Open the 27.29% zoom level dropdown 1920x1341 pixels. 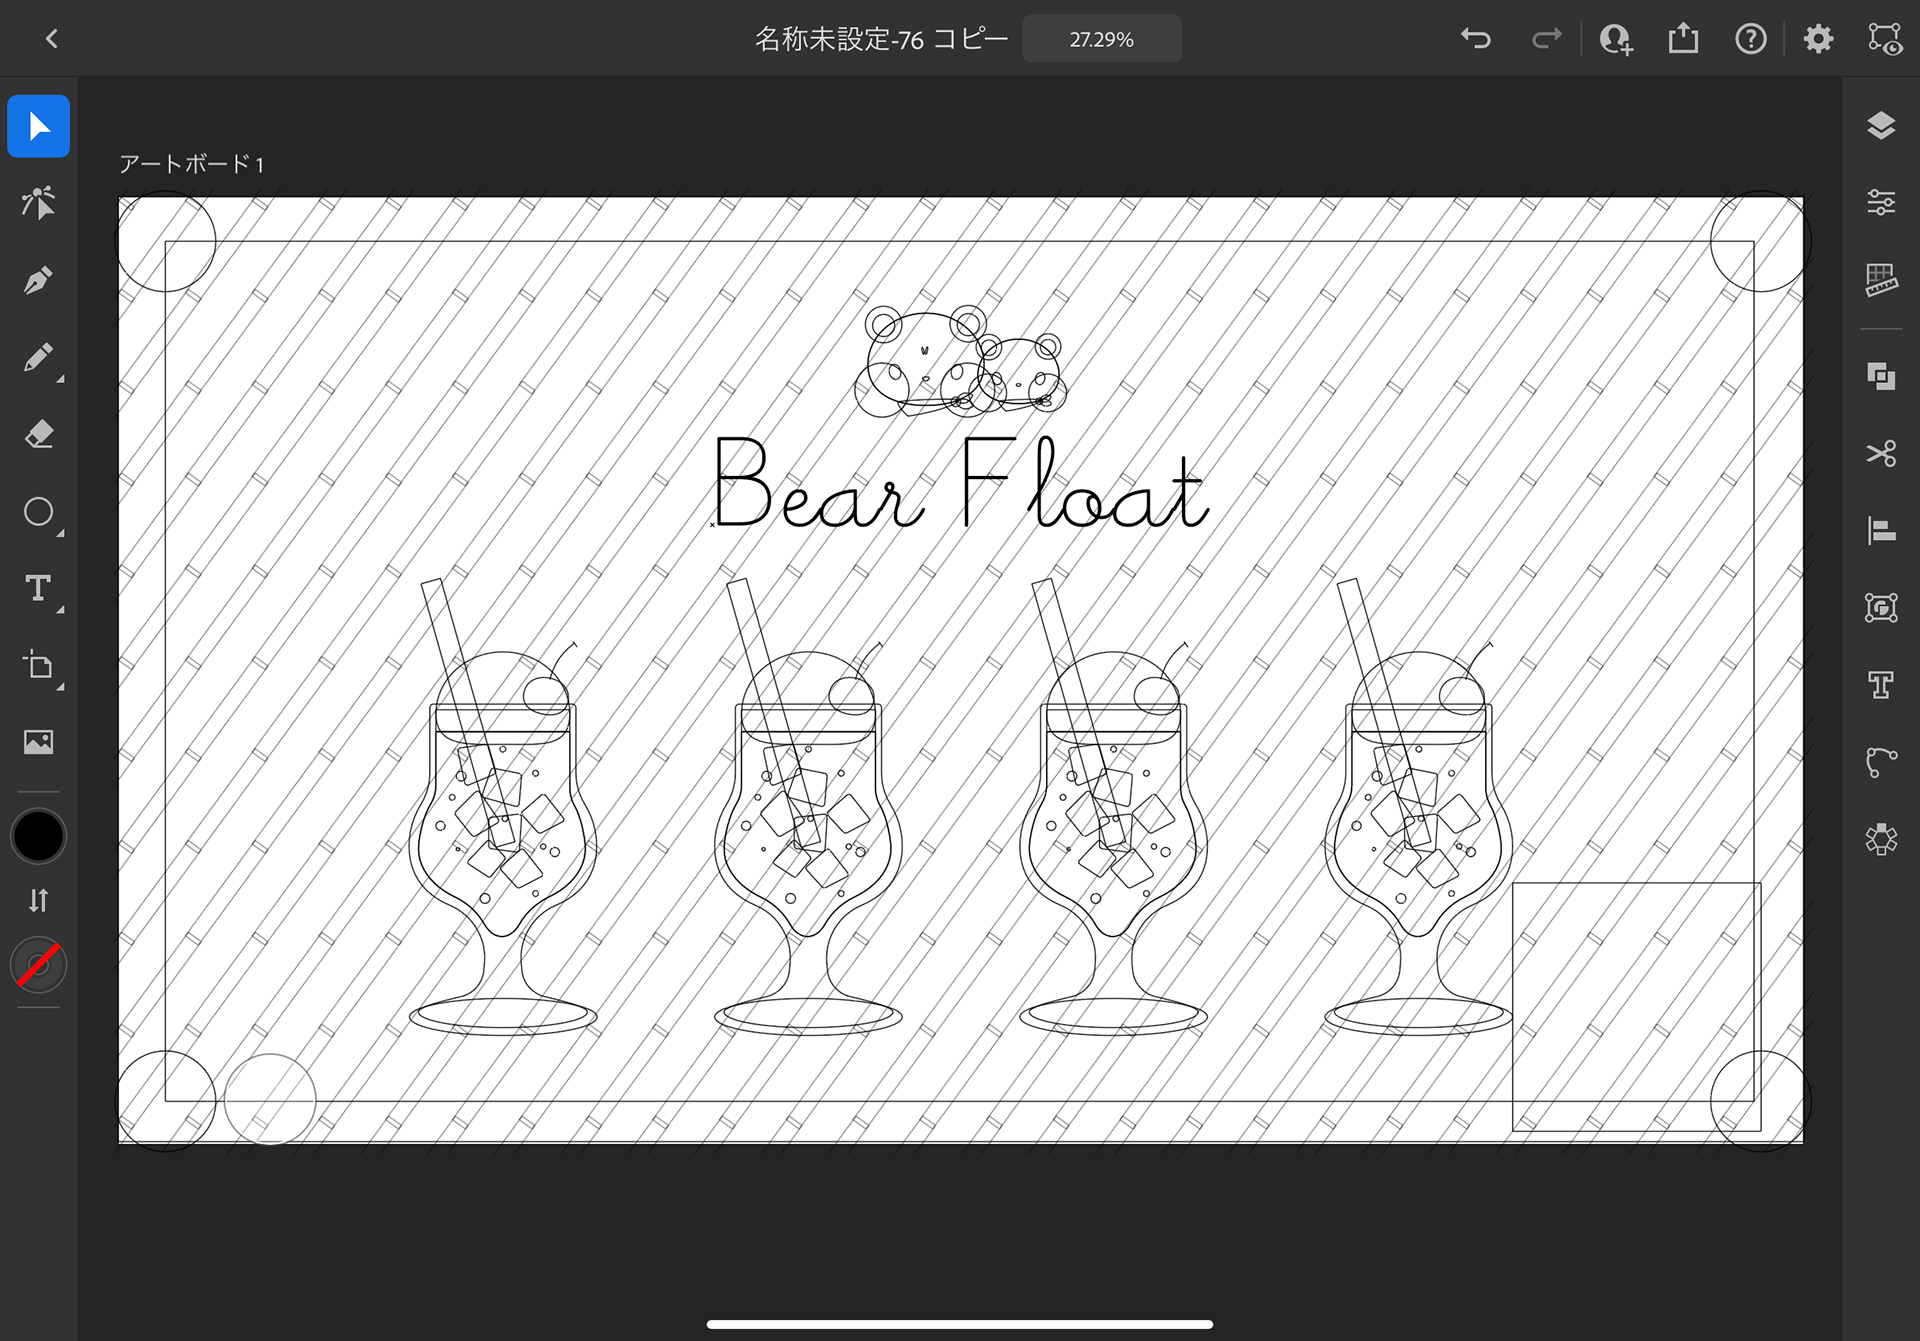pos(1101,39)
